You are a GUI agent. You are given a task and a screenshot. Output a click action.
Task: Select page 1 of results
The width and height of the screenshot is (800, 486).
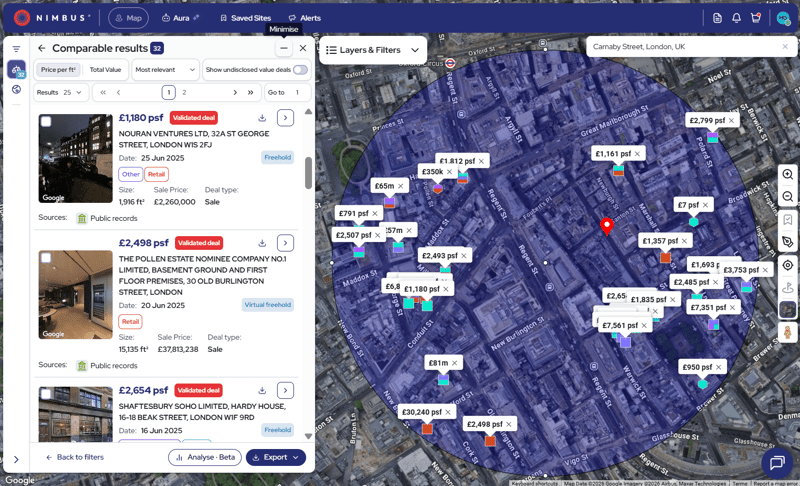click(x=168, y=92)
